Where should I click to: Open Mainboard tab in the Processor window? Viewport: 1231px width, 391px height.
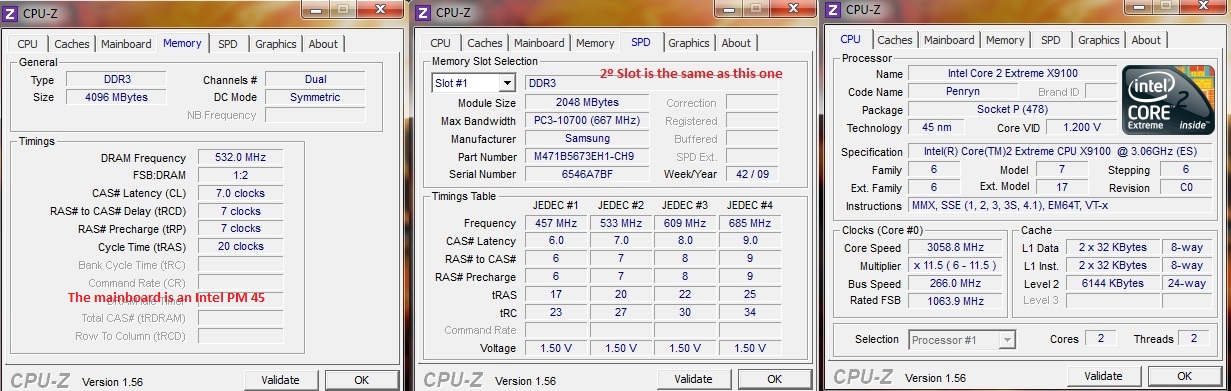click(x=949, y=40)
